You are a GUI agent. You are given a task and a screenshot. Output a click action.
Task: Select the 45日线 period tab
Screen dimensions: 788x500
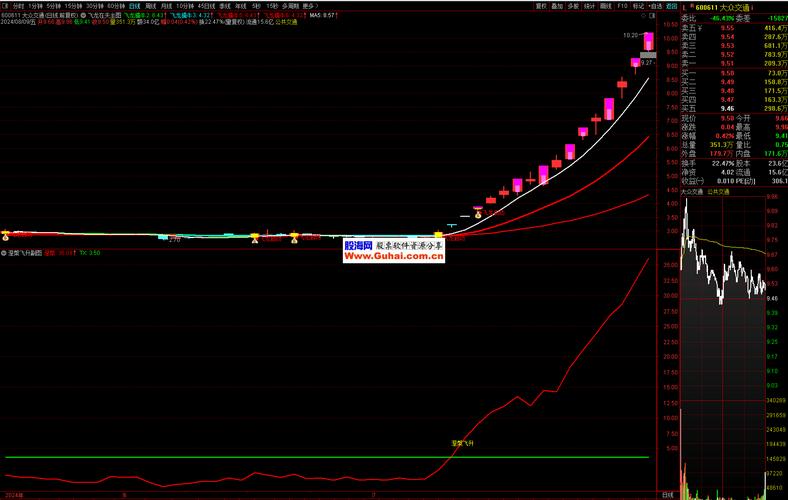[206, 6]
